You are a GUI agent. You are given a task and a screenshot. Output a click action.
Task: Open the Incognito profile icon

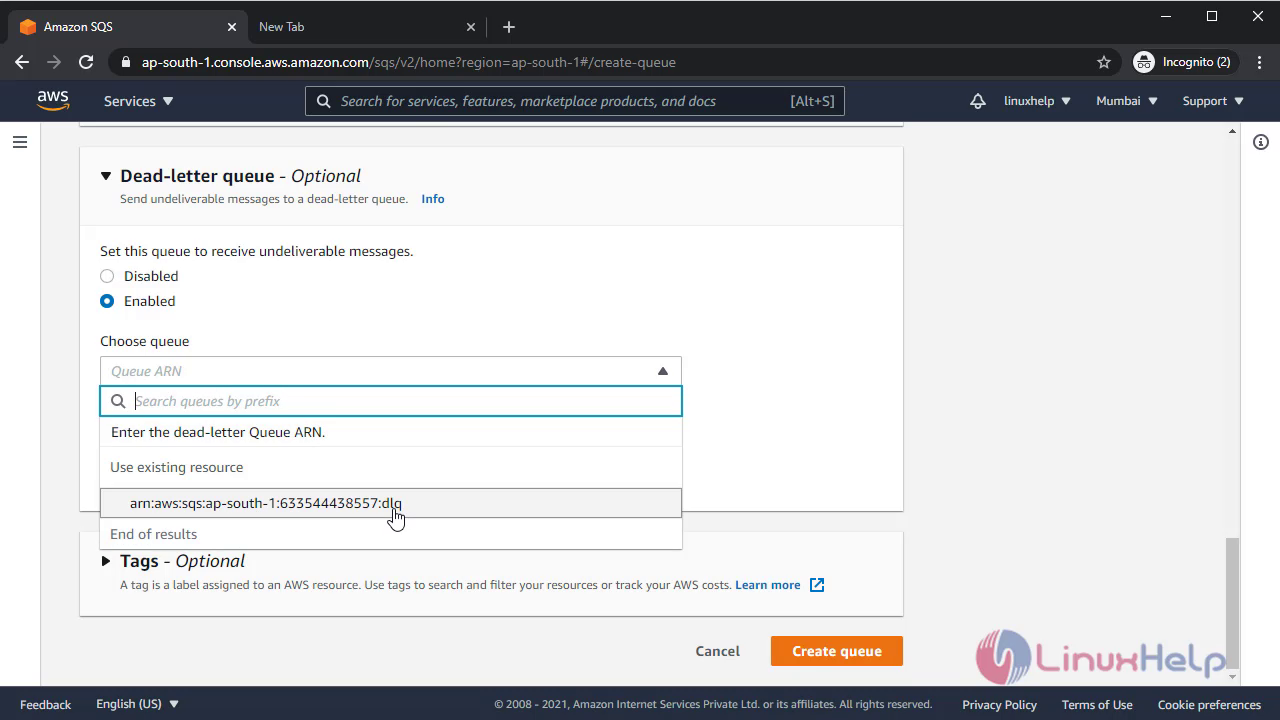tap(1143, 62)
